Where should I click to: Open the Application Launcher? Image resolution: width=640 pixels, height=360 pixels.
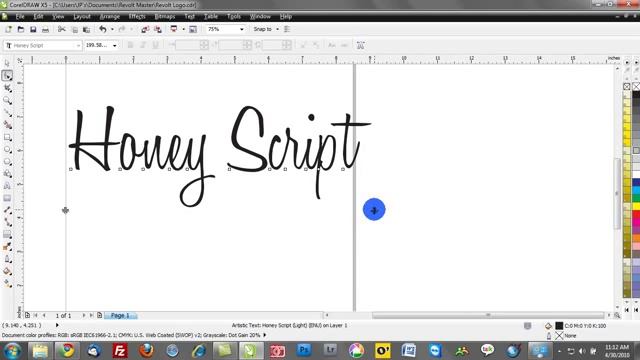(174, 29)
